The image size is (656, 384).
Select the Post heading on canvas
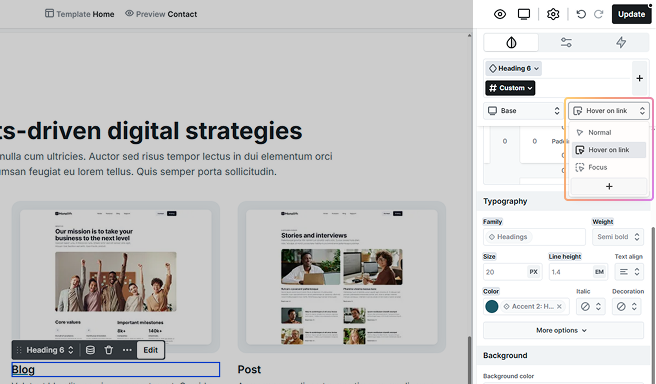tap(249, 369)
